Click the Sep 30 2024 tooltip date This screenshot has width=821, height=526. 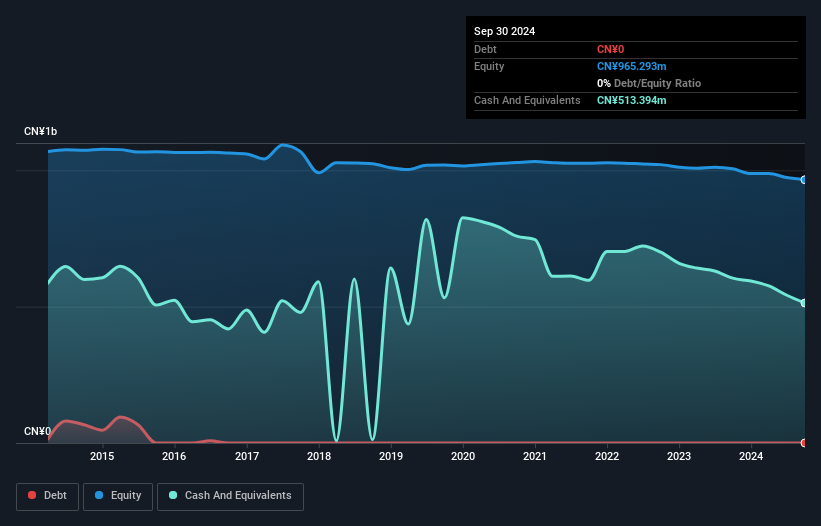pos(504,31)
